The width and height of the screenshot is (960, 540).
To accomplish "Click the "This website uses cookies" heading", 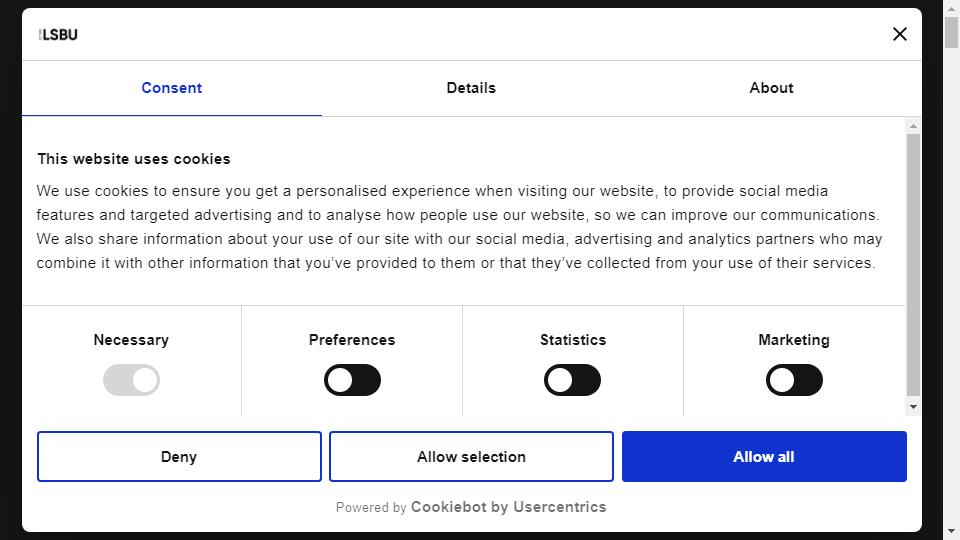I will point(133,159).
